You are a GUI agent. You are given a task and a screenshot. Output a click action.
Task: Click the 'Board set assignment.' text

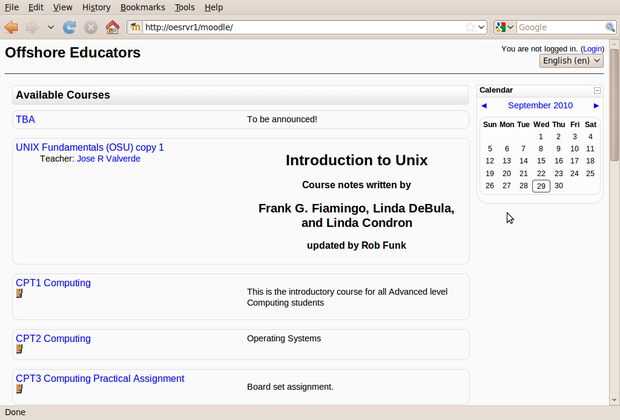click(290, 387)
